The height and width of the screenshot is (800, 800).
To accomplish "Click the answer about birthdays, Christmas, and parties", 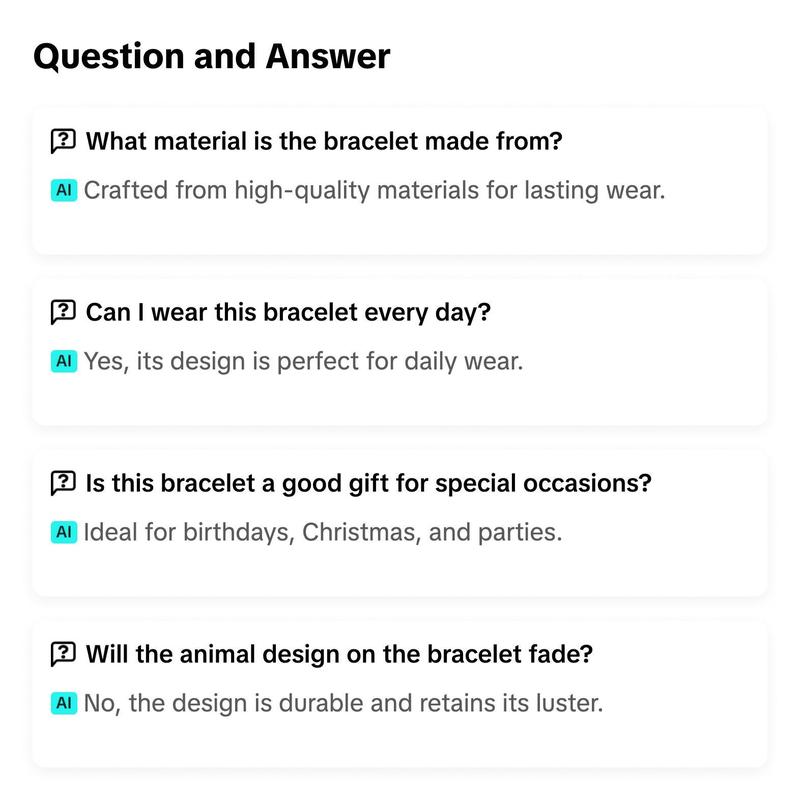I will coord(323,532).
